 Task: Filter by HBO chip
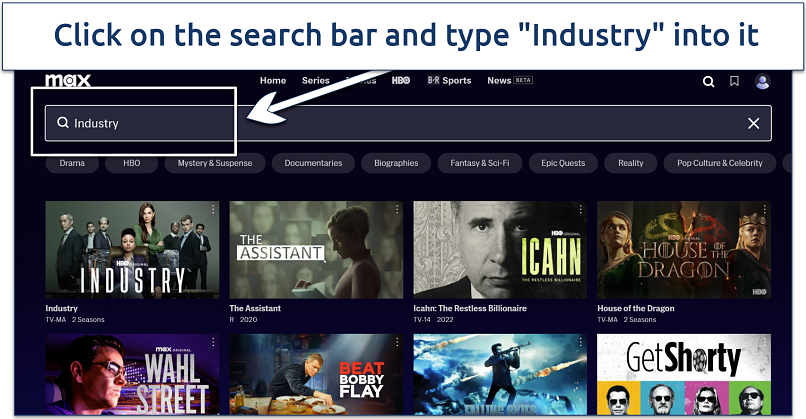coord(132,163)
